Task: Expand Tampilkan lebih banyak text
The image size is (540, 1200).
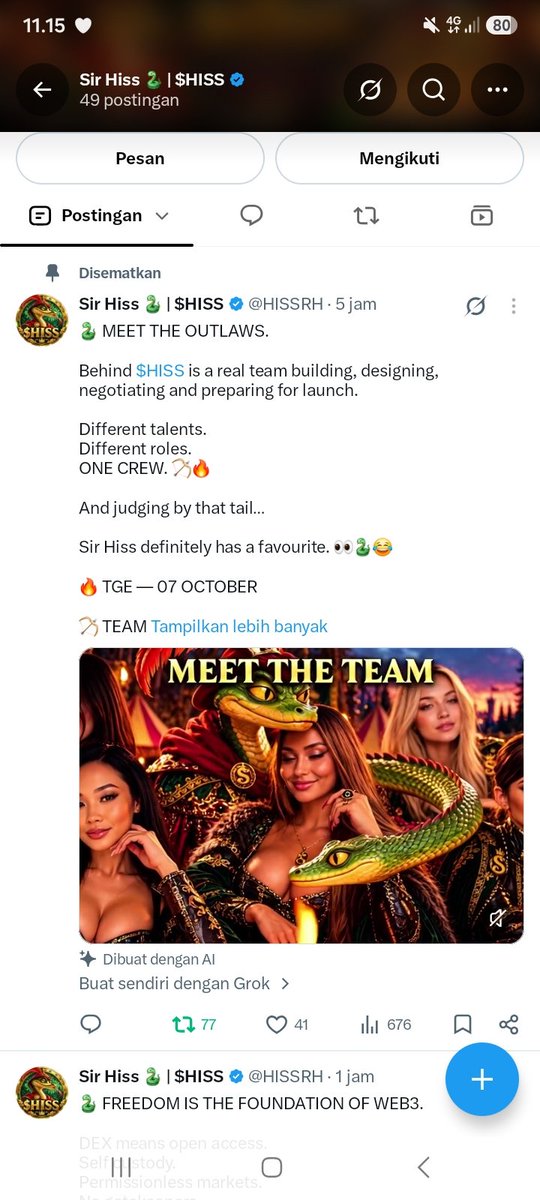Action: point(239,626)
